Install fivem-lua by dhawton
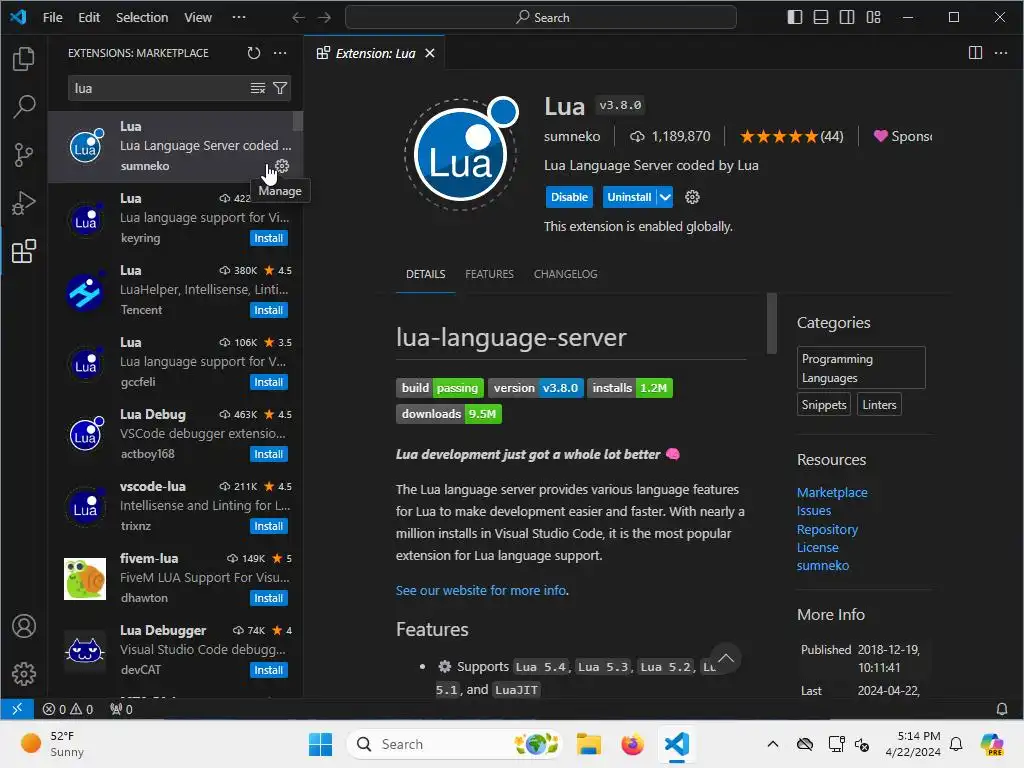The width and height of the screenshot is (1024, 768). point(268,598)
